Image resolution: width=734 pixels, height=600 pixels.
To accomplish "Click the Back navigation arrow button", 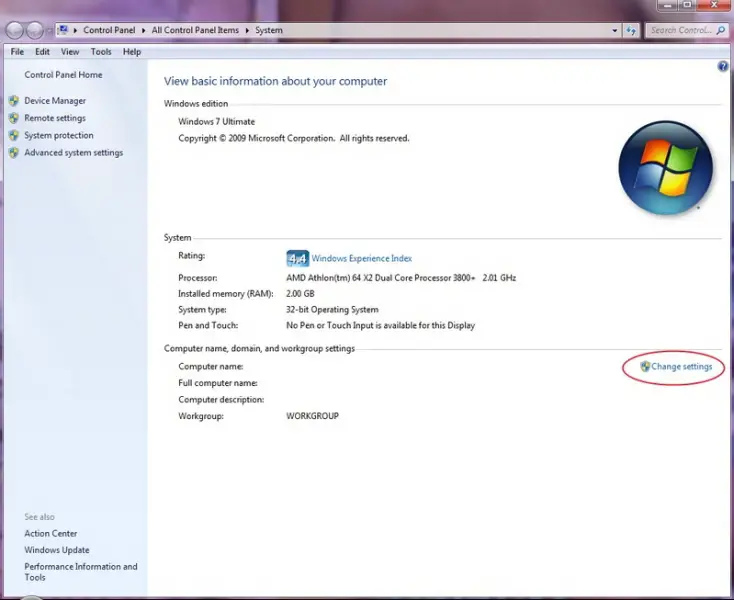I will [x=15, y=30].
